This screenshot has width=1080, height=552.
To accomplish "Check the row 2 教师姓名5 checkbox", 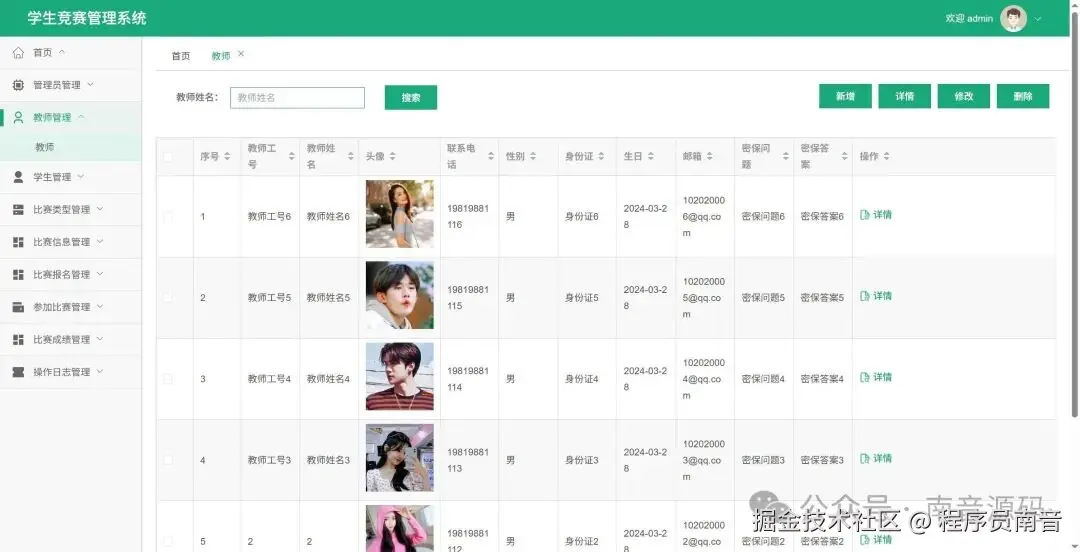I will click(x=168, y=298).
